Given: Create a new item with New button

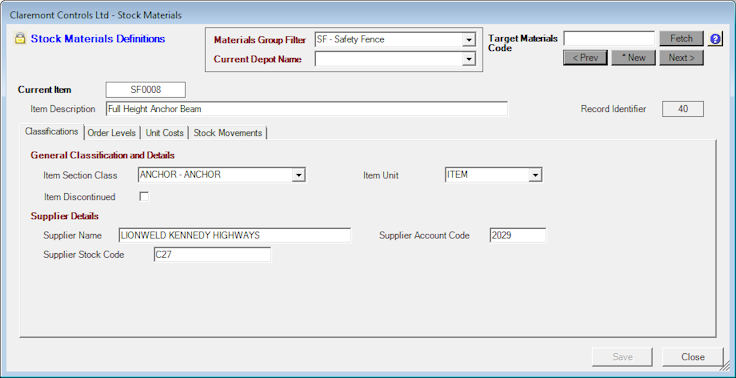Looking at the screenshot, I should pyautogui.click(x=633, y=58).
